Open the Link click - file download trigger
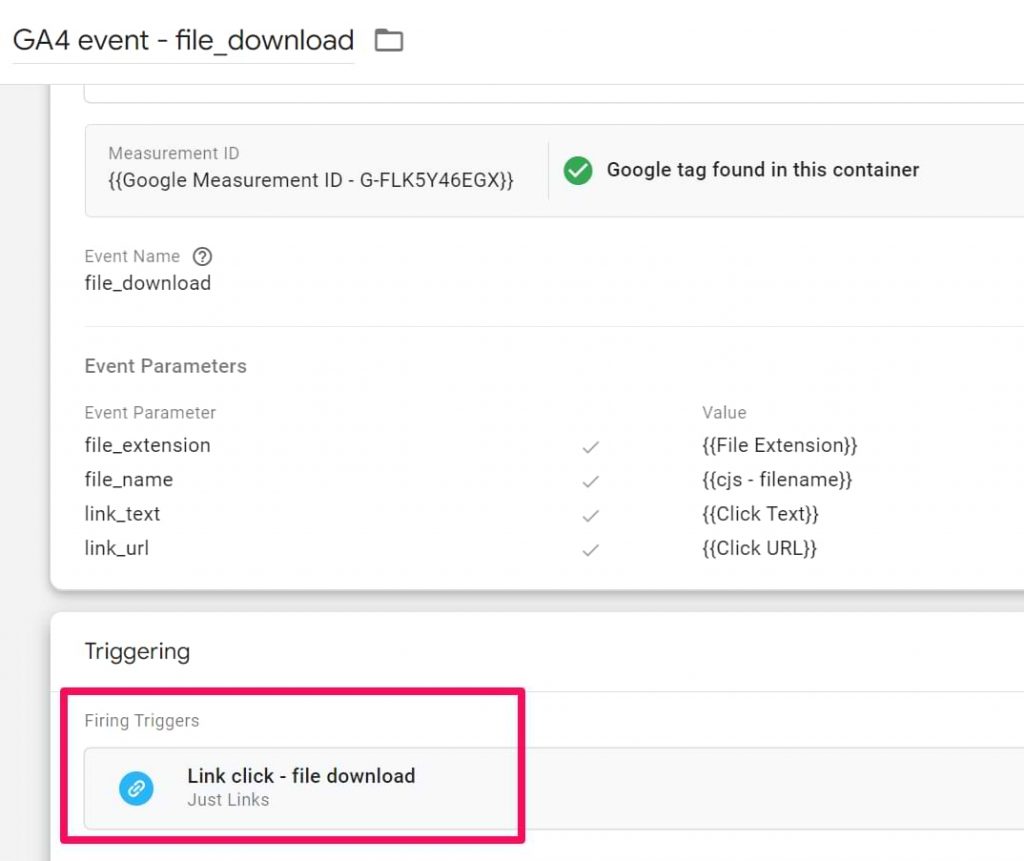Image resolution: width=1024 pixels, height=861 pixels. click(x=301, y=775)
